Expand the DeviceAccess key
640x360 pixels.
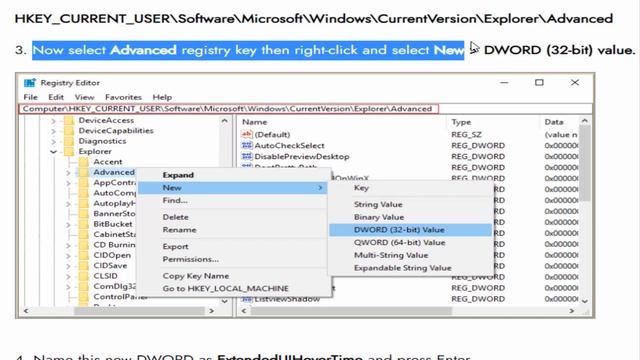click(x=53, y=121)
